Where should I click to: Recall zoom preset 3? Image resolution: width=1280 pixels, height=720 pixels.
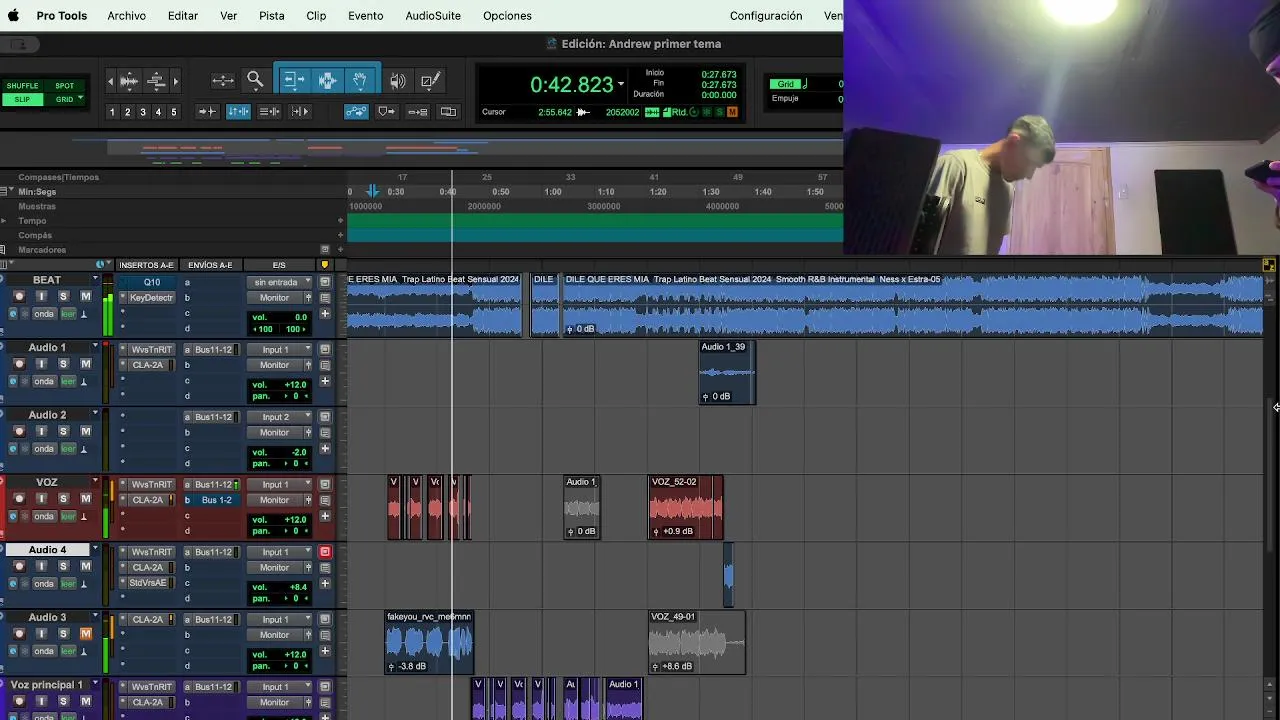click(x=143, y=112)
